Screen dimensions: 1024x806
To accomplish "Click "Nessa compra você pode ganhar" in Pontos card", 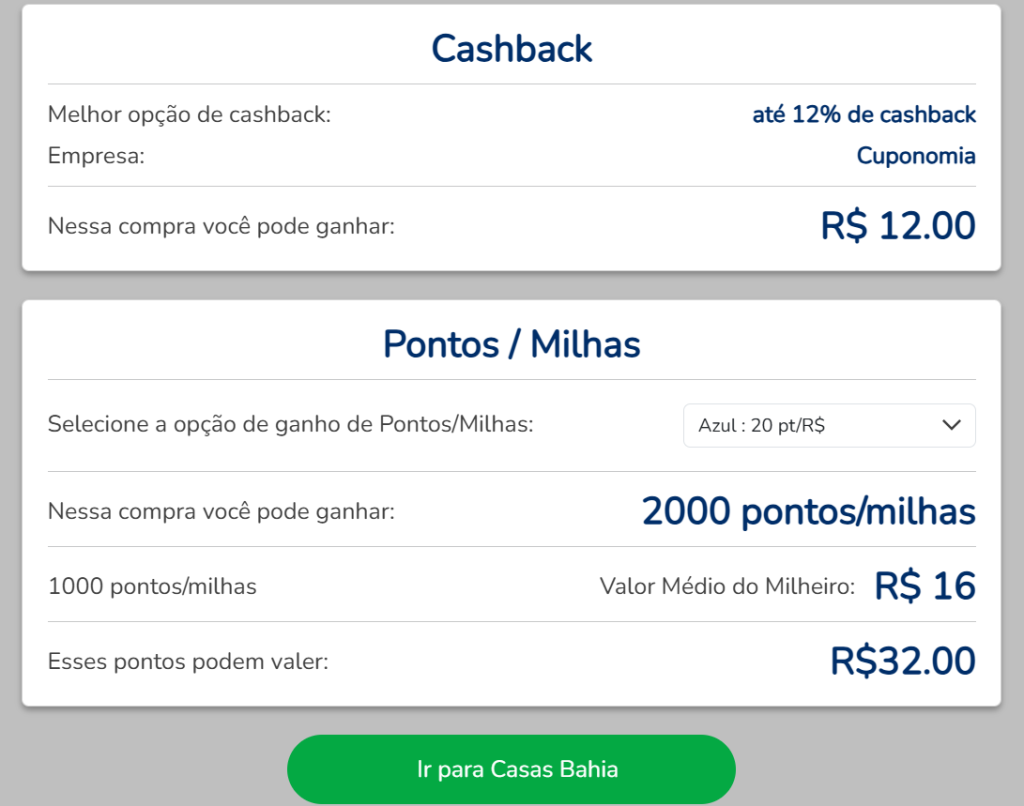I will pos(221,513).
